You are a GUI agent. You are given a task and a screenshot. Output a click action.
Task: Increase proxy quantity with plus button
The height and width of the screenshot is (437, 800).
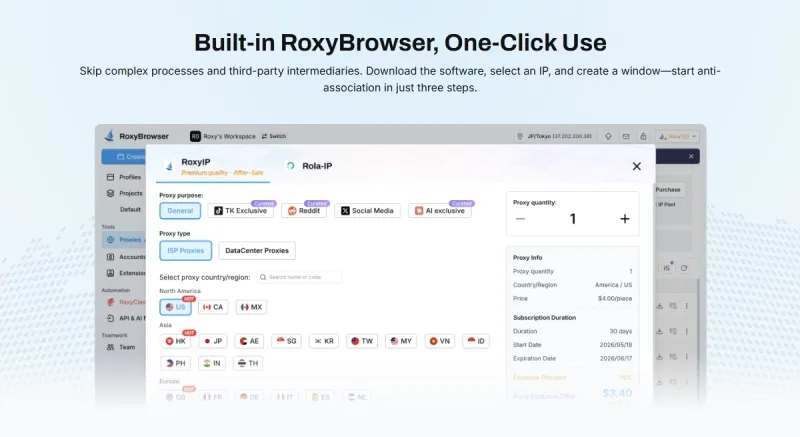[625, 219]
